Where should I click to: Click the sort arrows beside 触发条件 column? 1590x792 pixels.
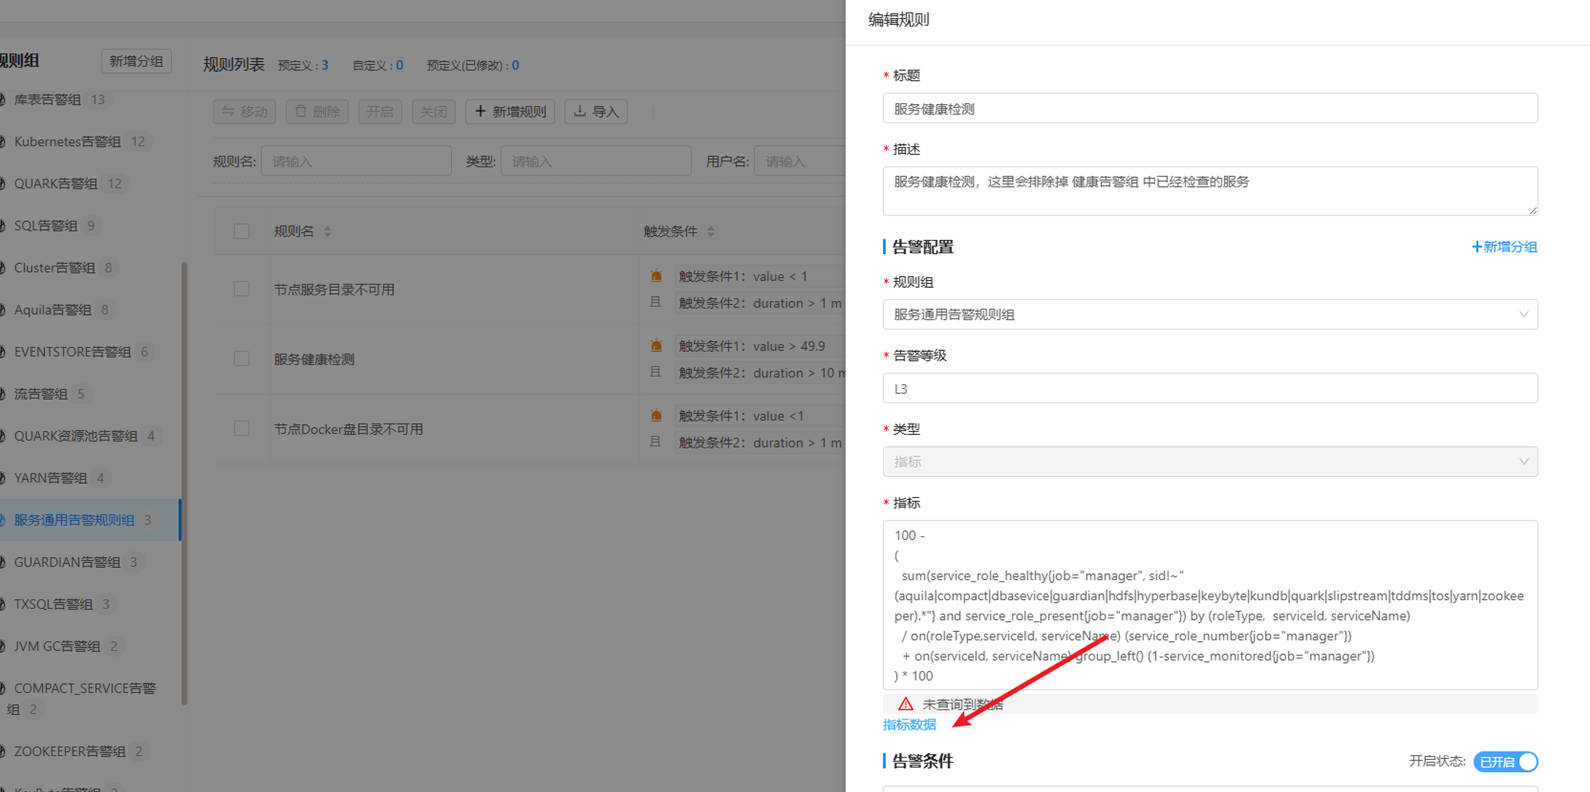(x=711, y=232)
